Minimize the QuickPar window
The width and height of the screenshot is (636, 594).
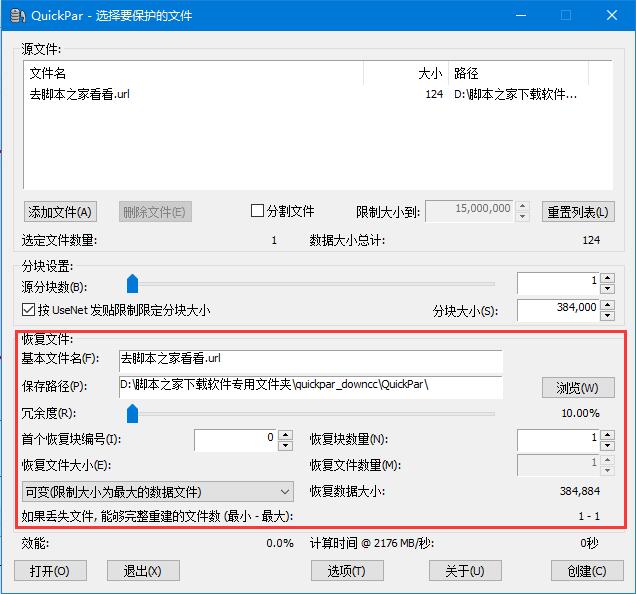(x=521, y=15)
